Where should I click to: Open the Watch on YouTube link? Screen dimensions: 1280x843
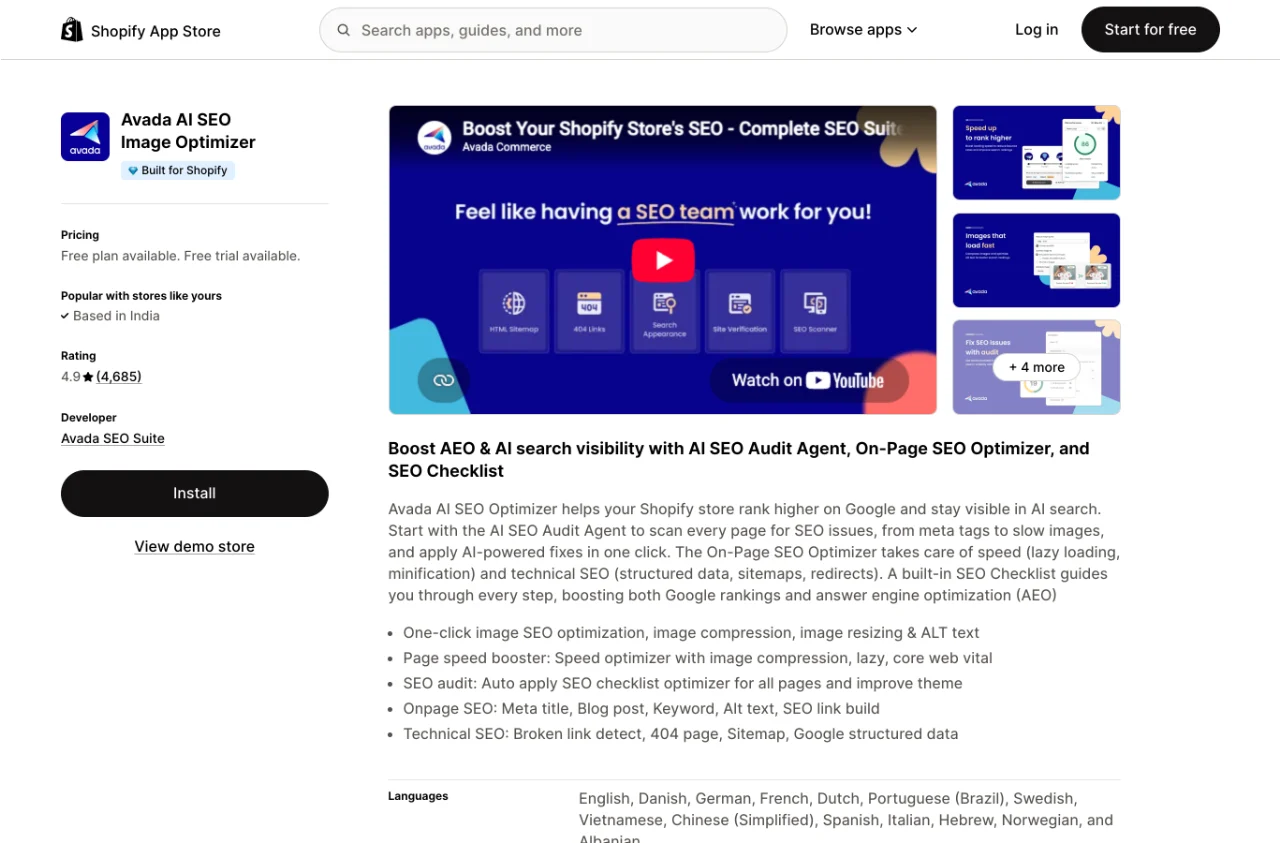click(809, 380)
